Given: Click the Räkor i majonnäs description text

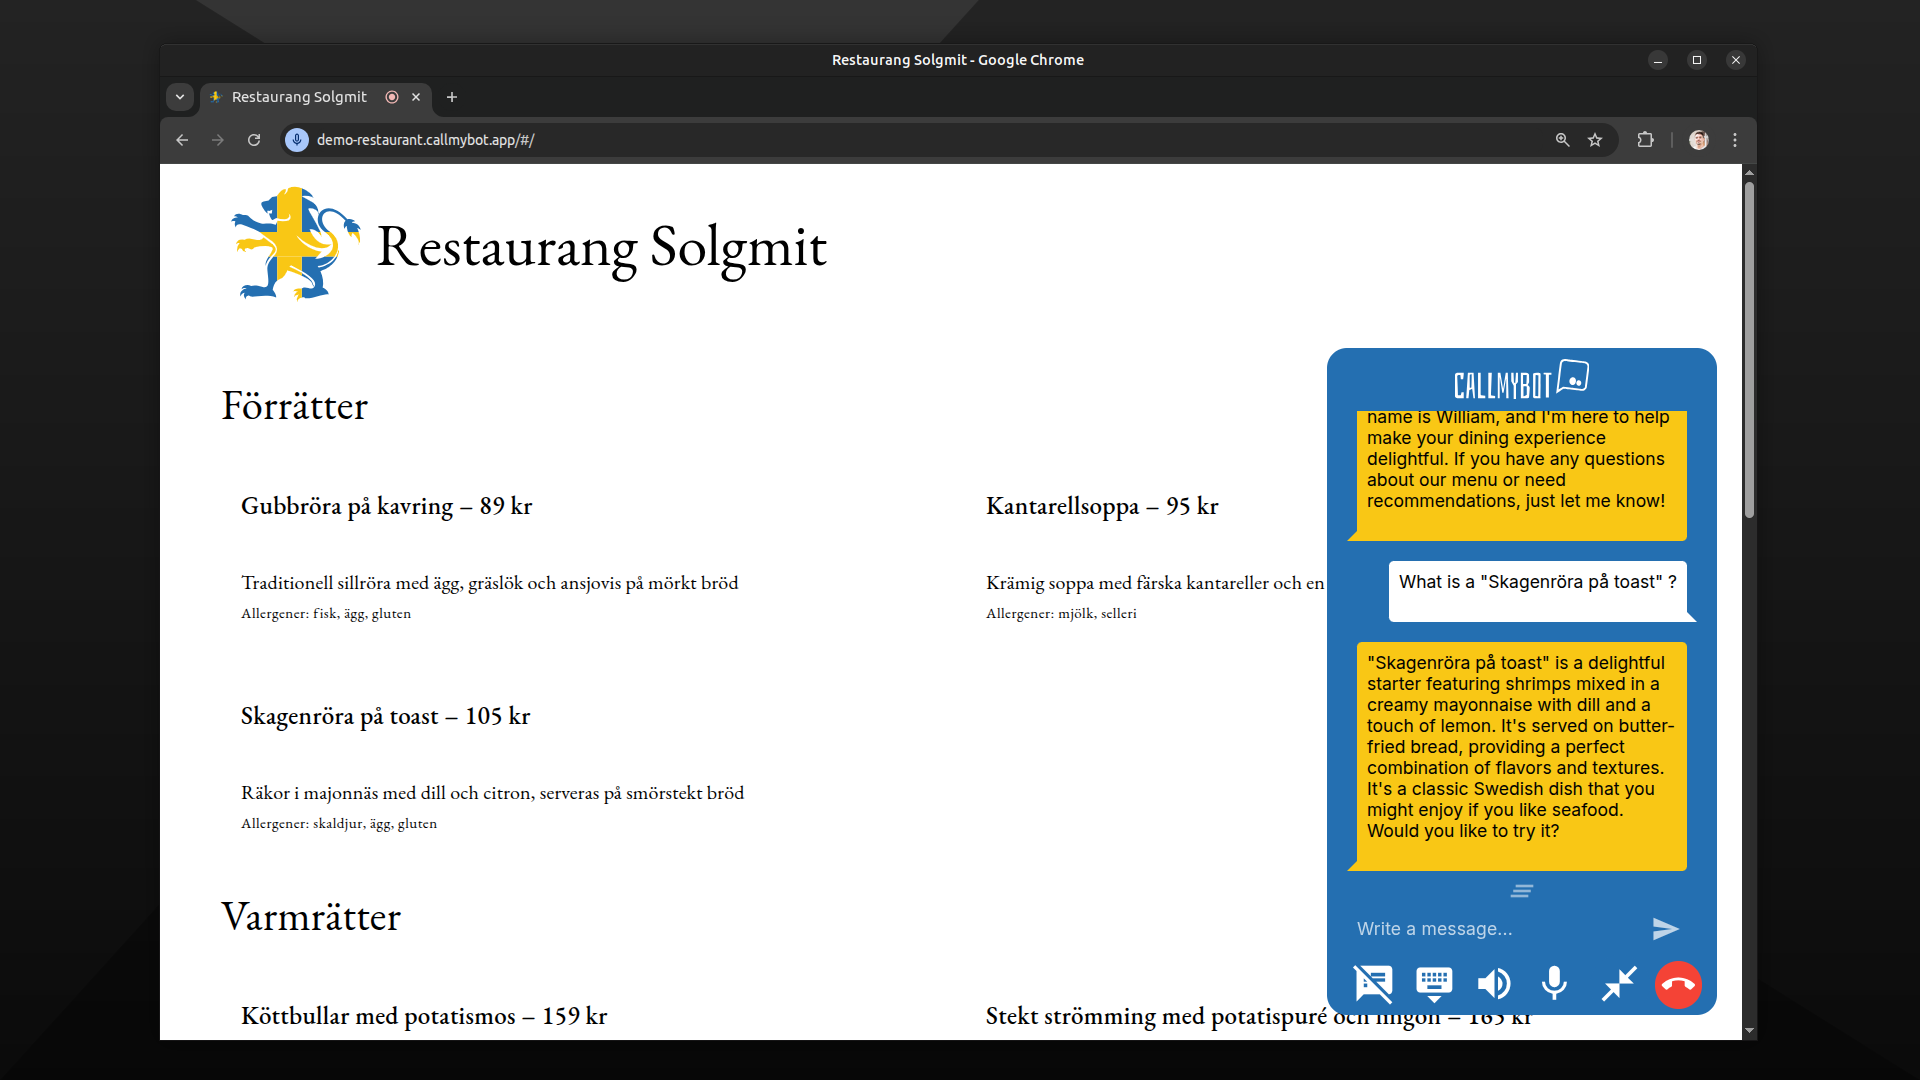Looking at the screenshot, I should (x=492, y=793).
